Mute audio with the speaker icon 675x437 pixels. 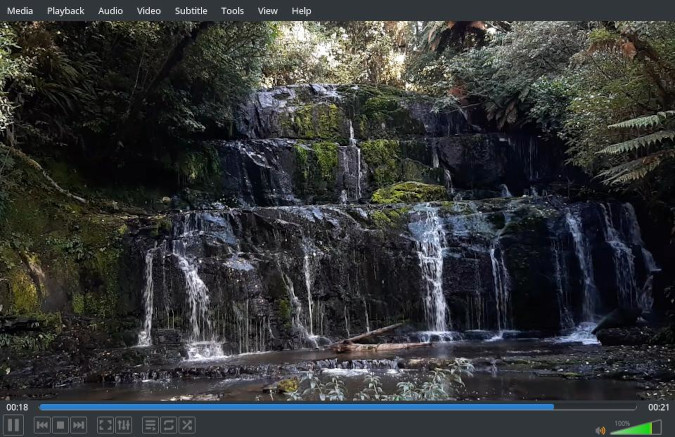600,430
